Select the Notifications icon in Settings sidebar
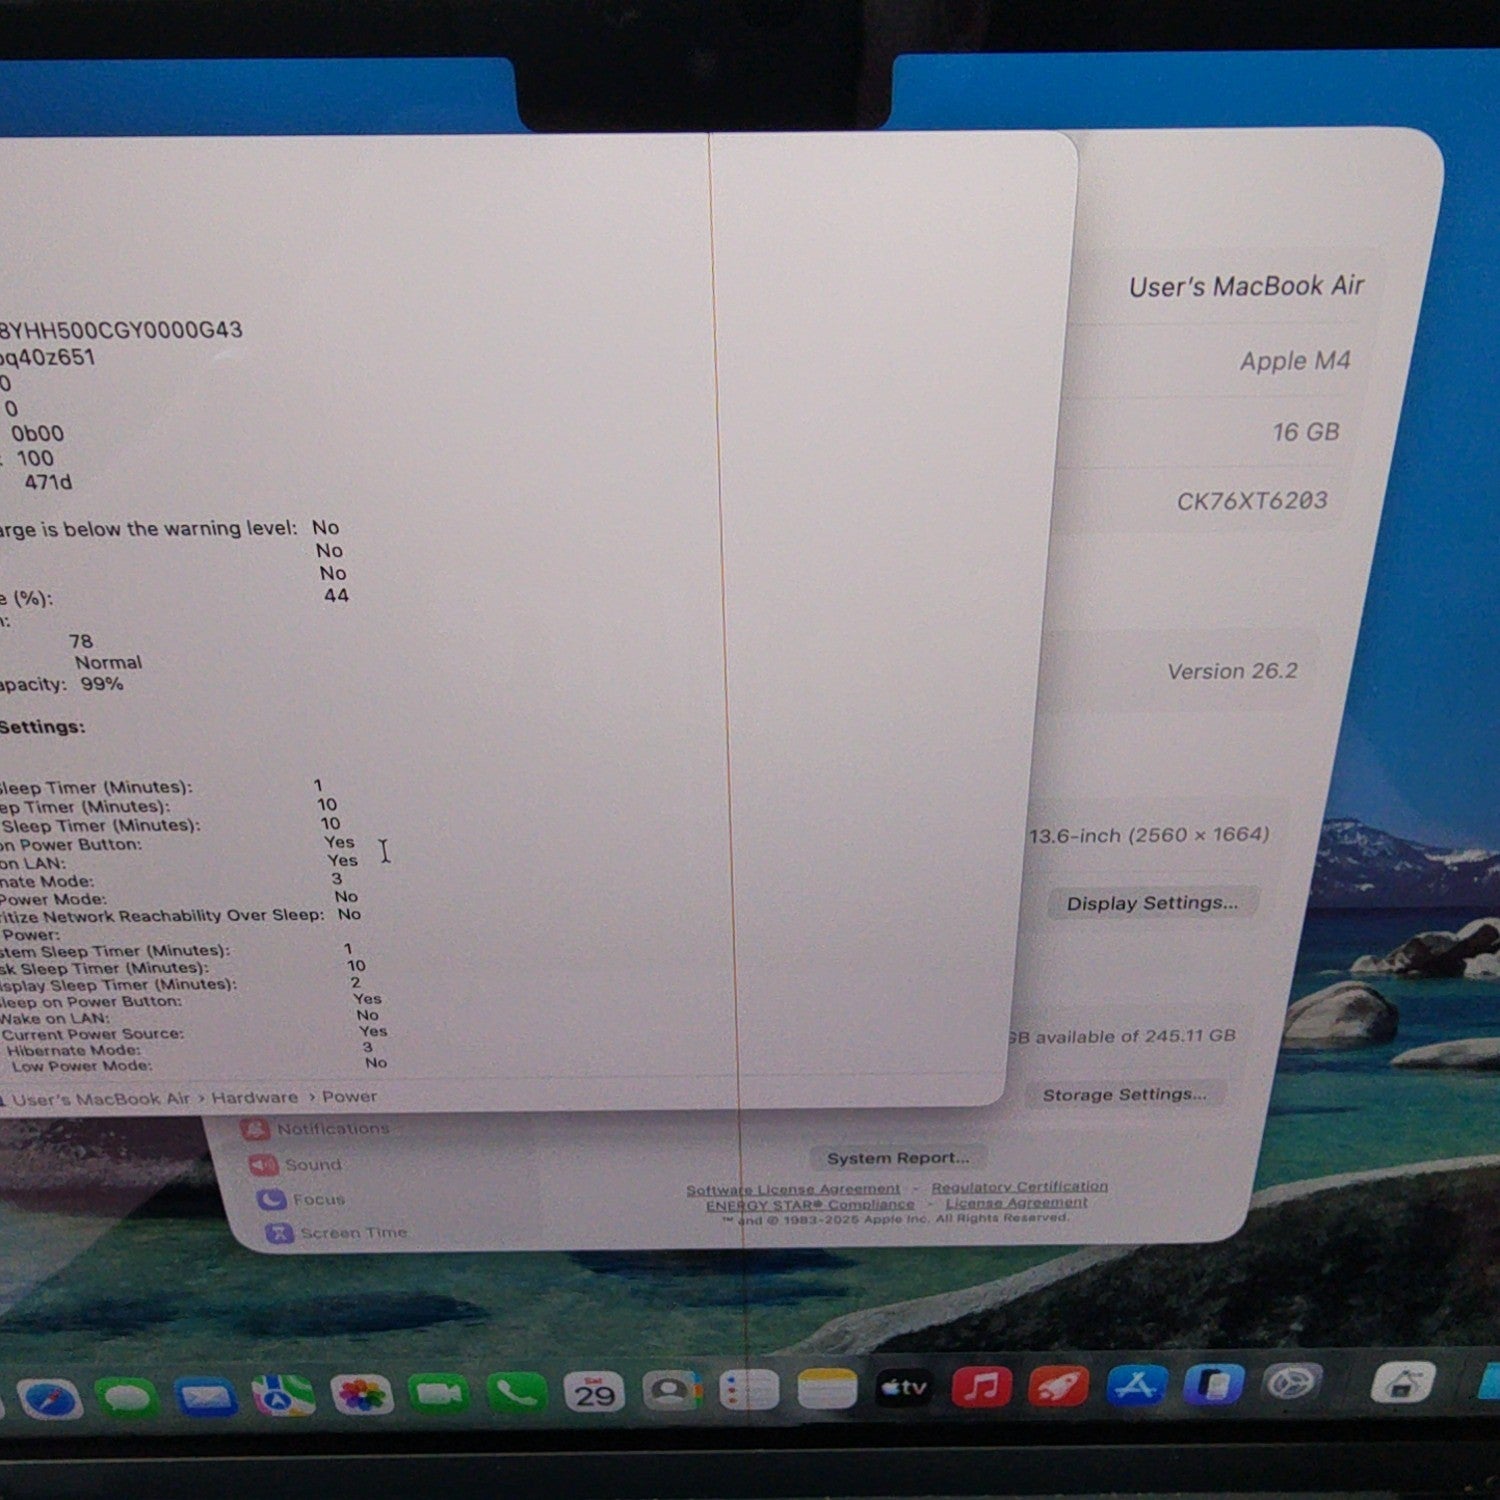 tap(255, 1129)
